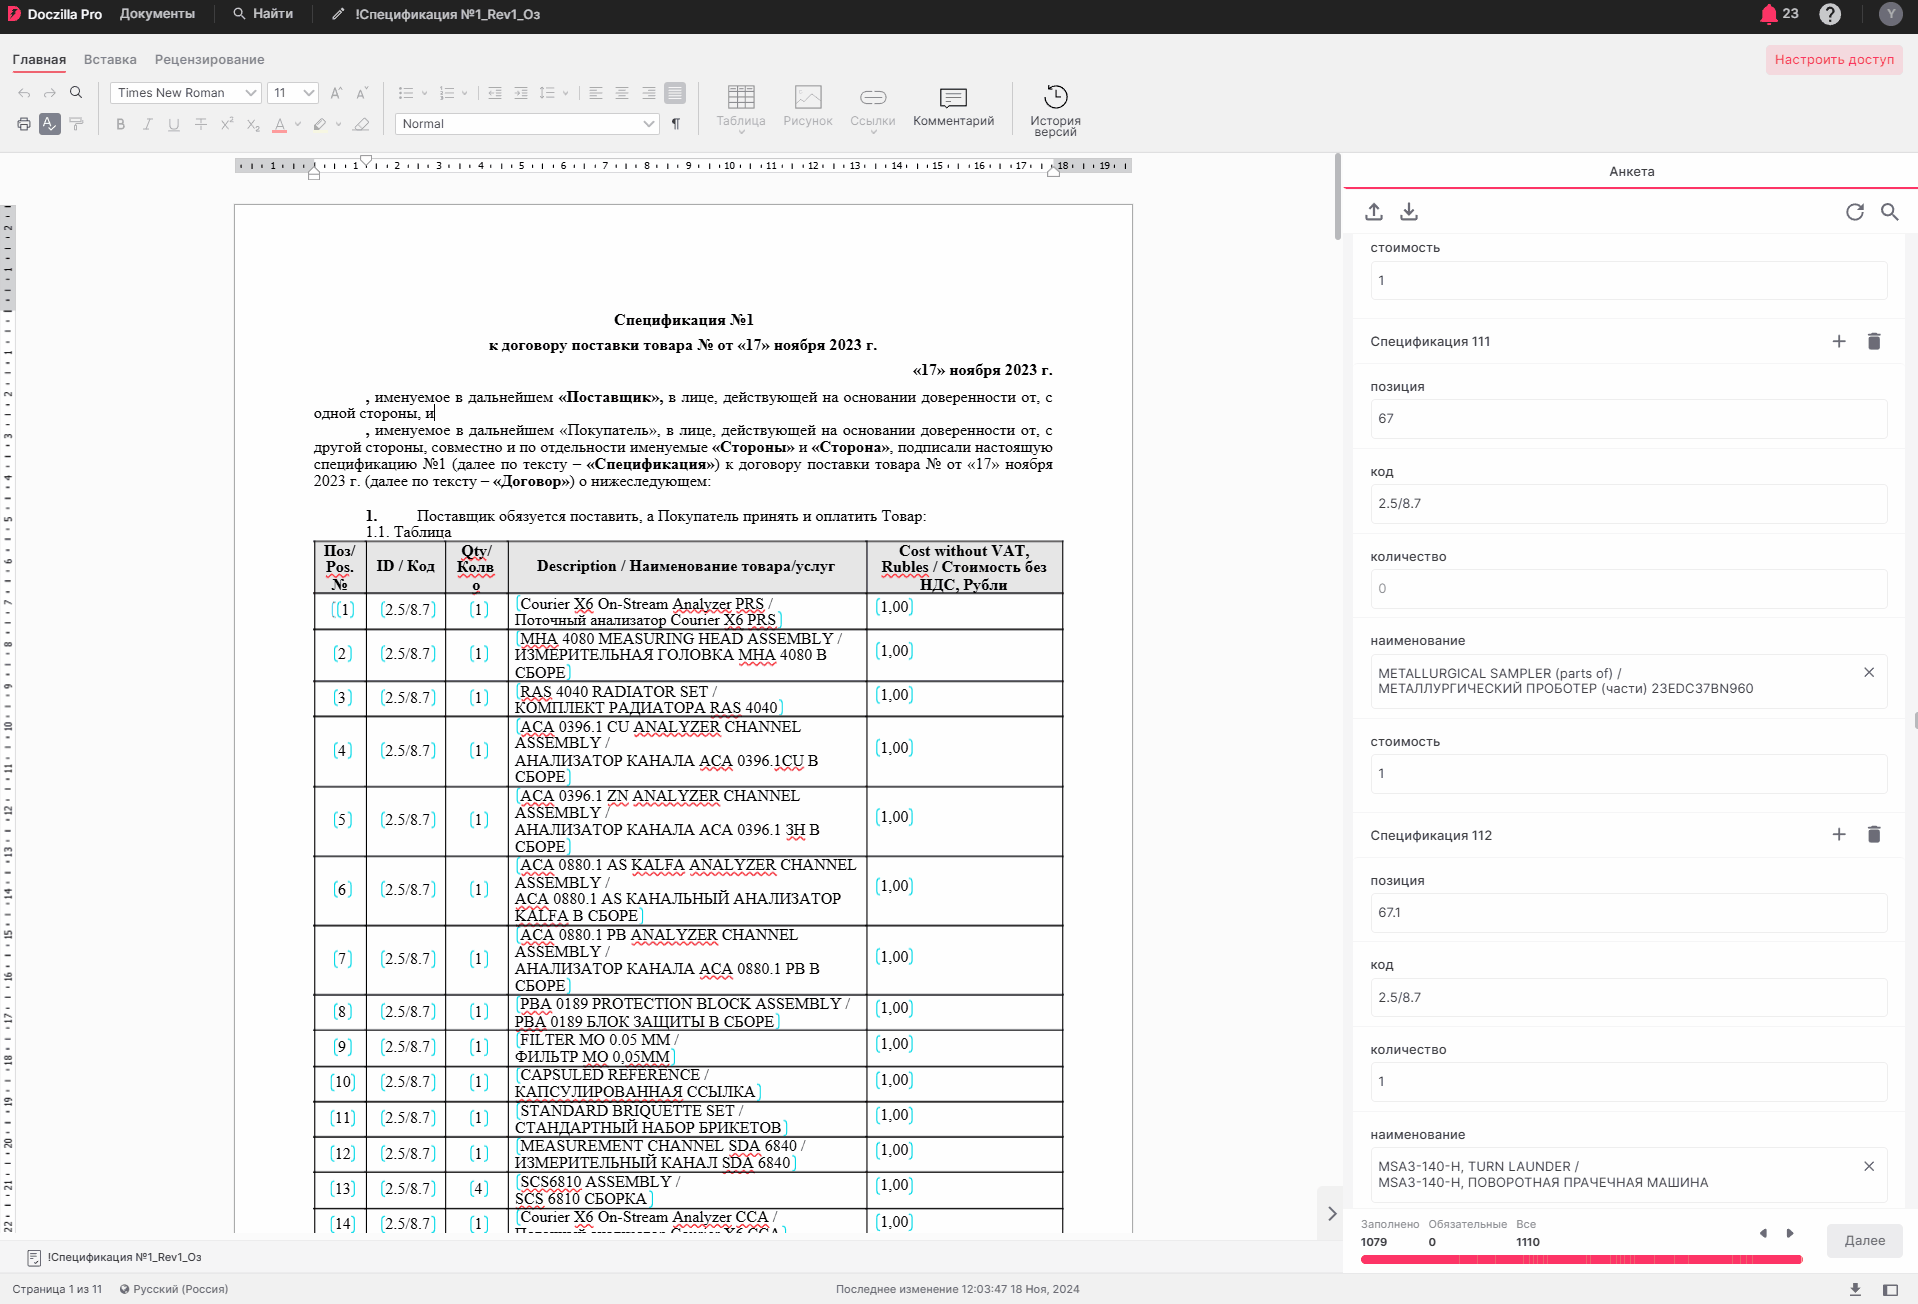Open История версий version history
Screen dimensions: 1918x1304
pos(1056,110)
